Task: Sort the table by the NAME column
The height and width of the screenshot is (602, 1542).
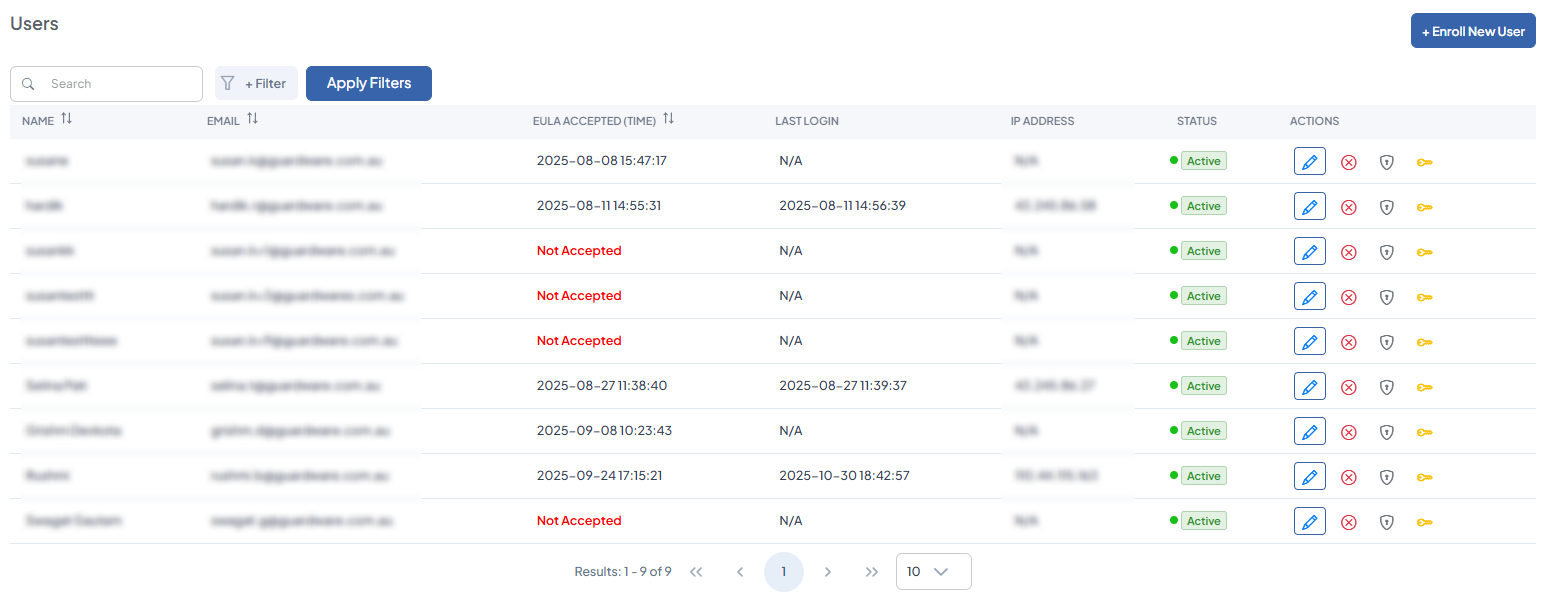Action: click(66, 119)
